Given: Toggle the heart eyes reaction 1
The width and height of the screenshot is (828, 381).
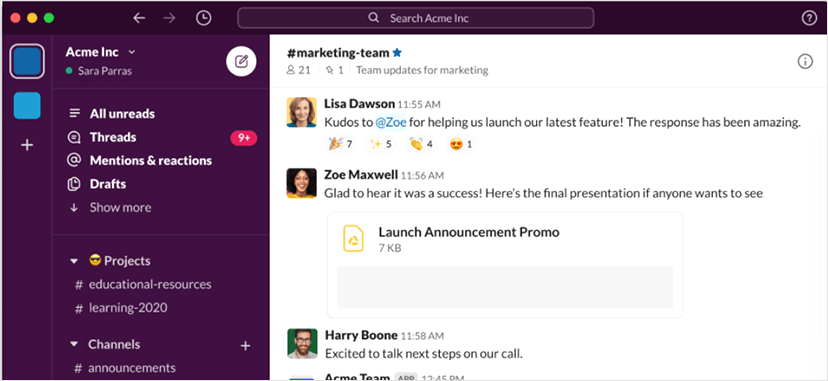Looking at the screenshot, I should click(x=461, y=144).
